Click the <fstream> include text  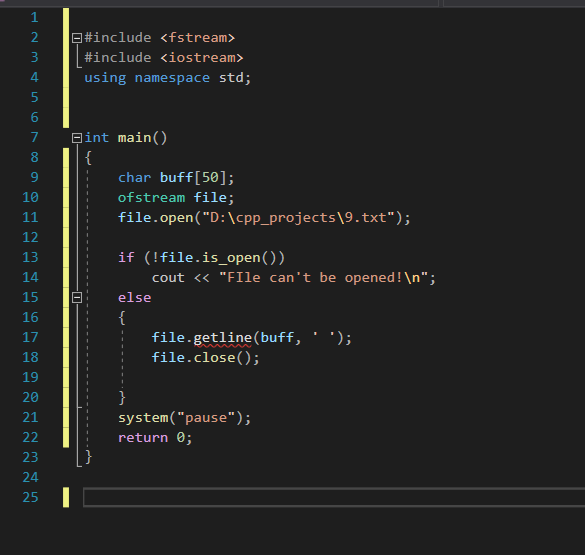(x=198, y=38)
